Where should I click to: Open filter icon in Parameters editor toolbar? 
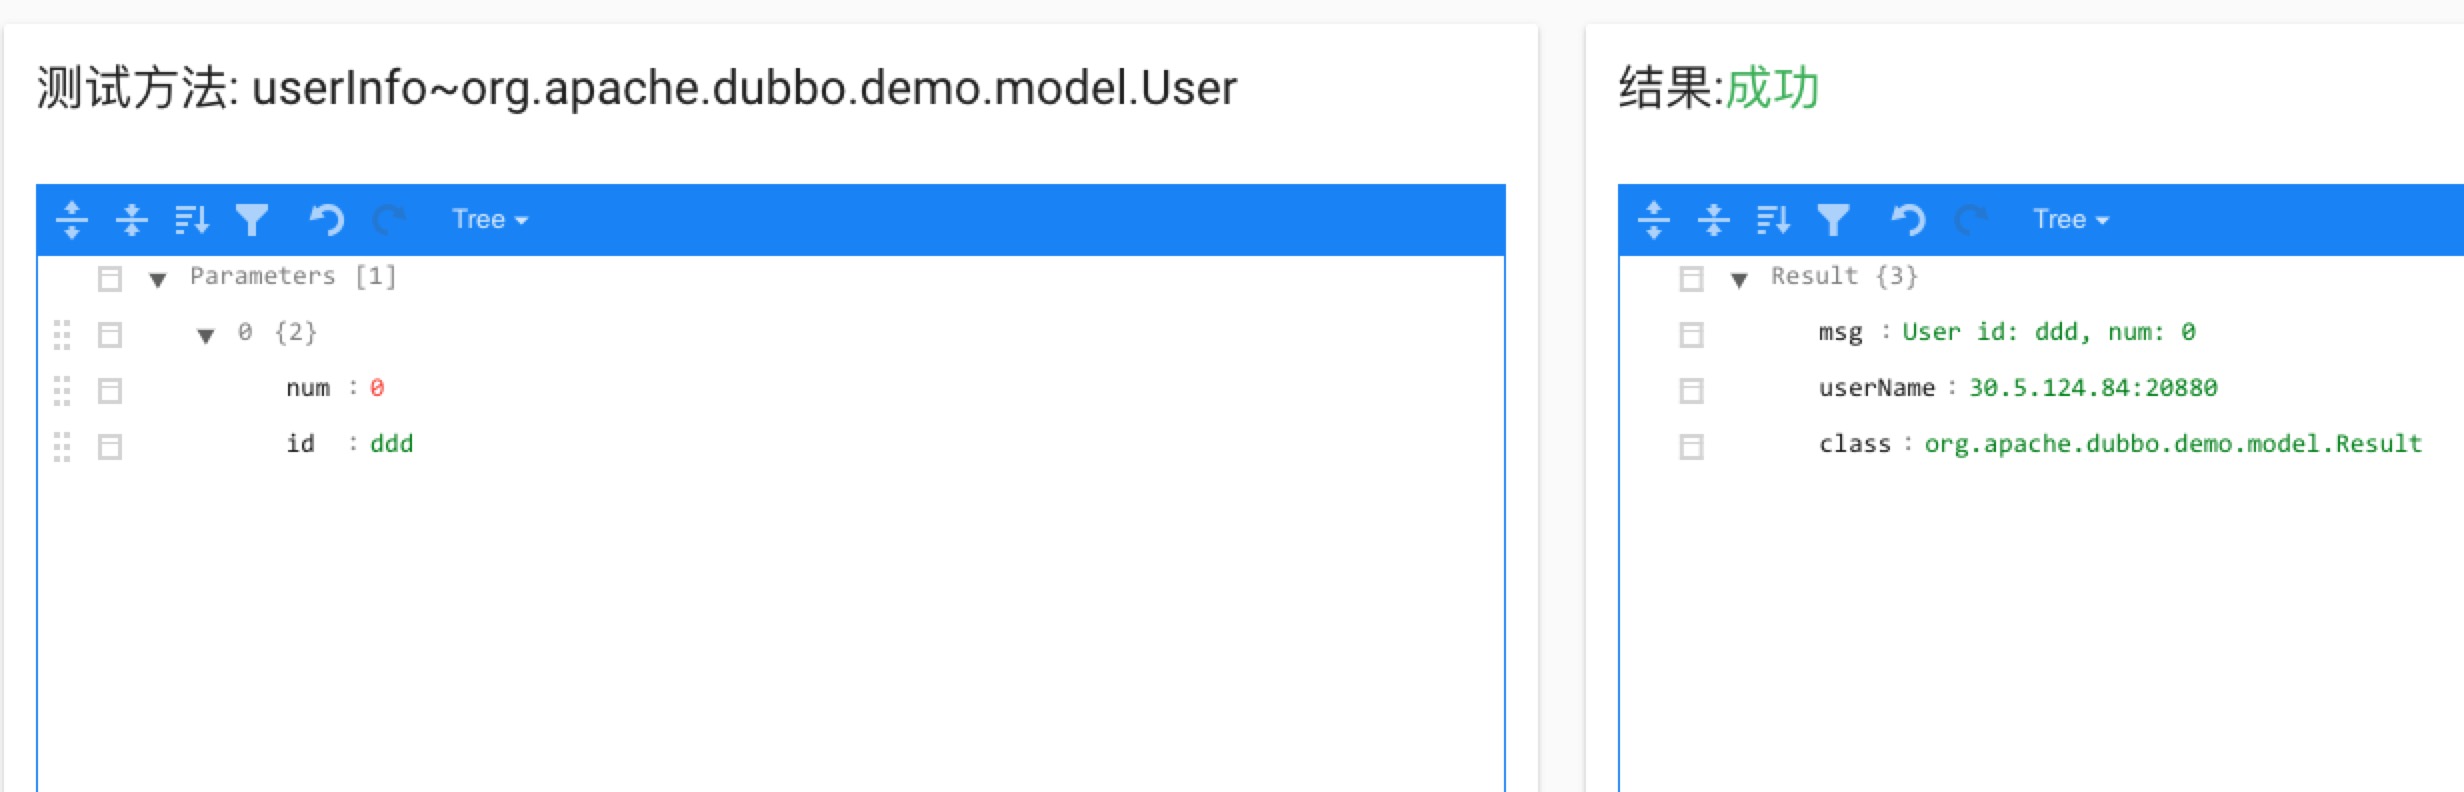pyautogui.click(x=252, y=219)
